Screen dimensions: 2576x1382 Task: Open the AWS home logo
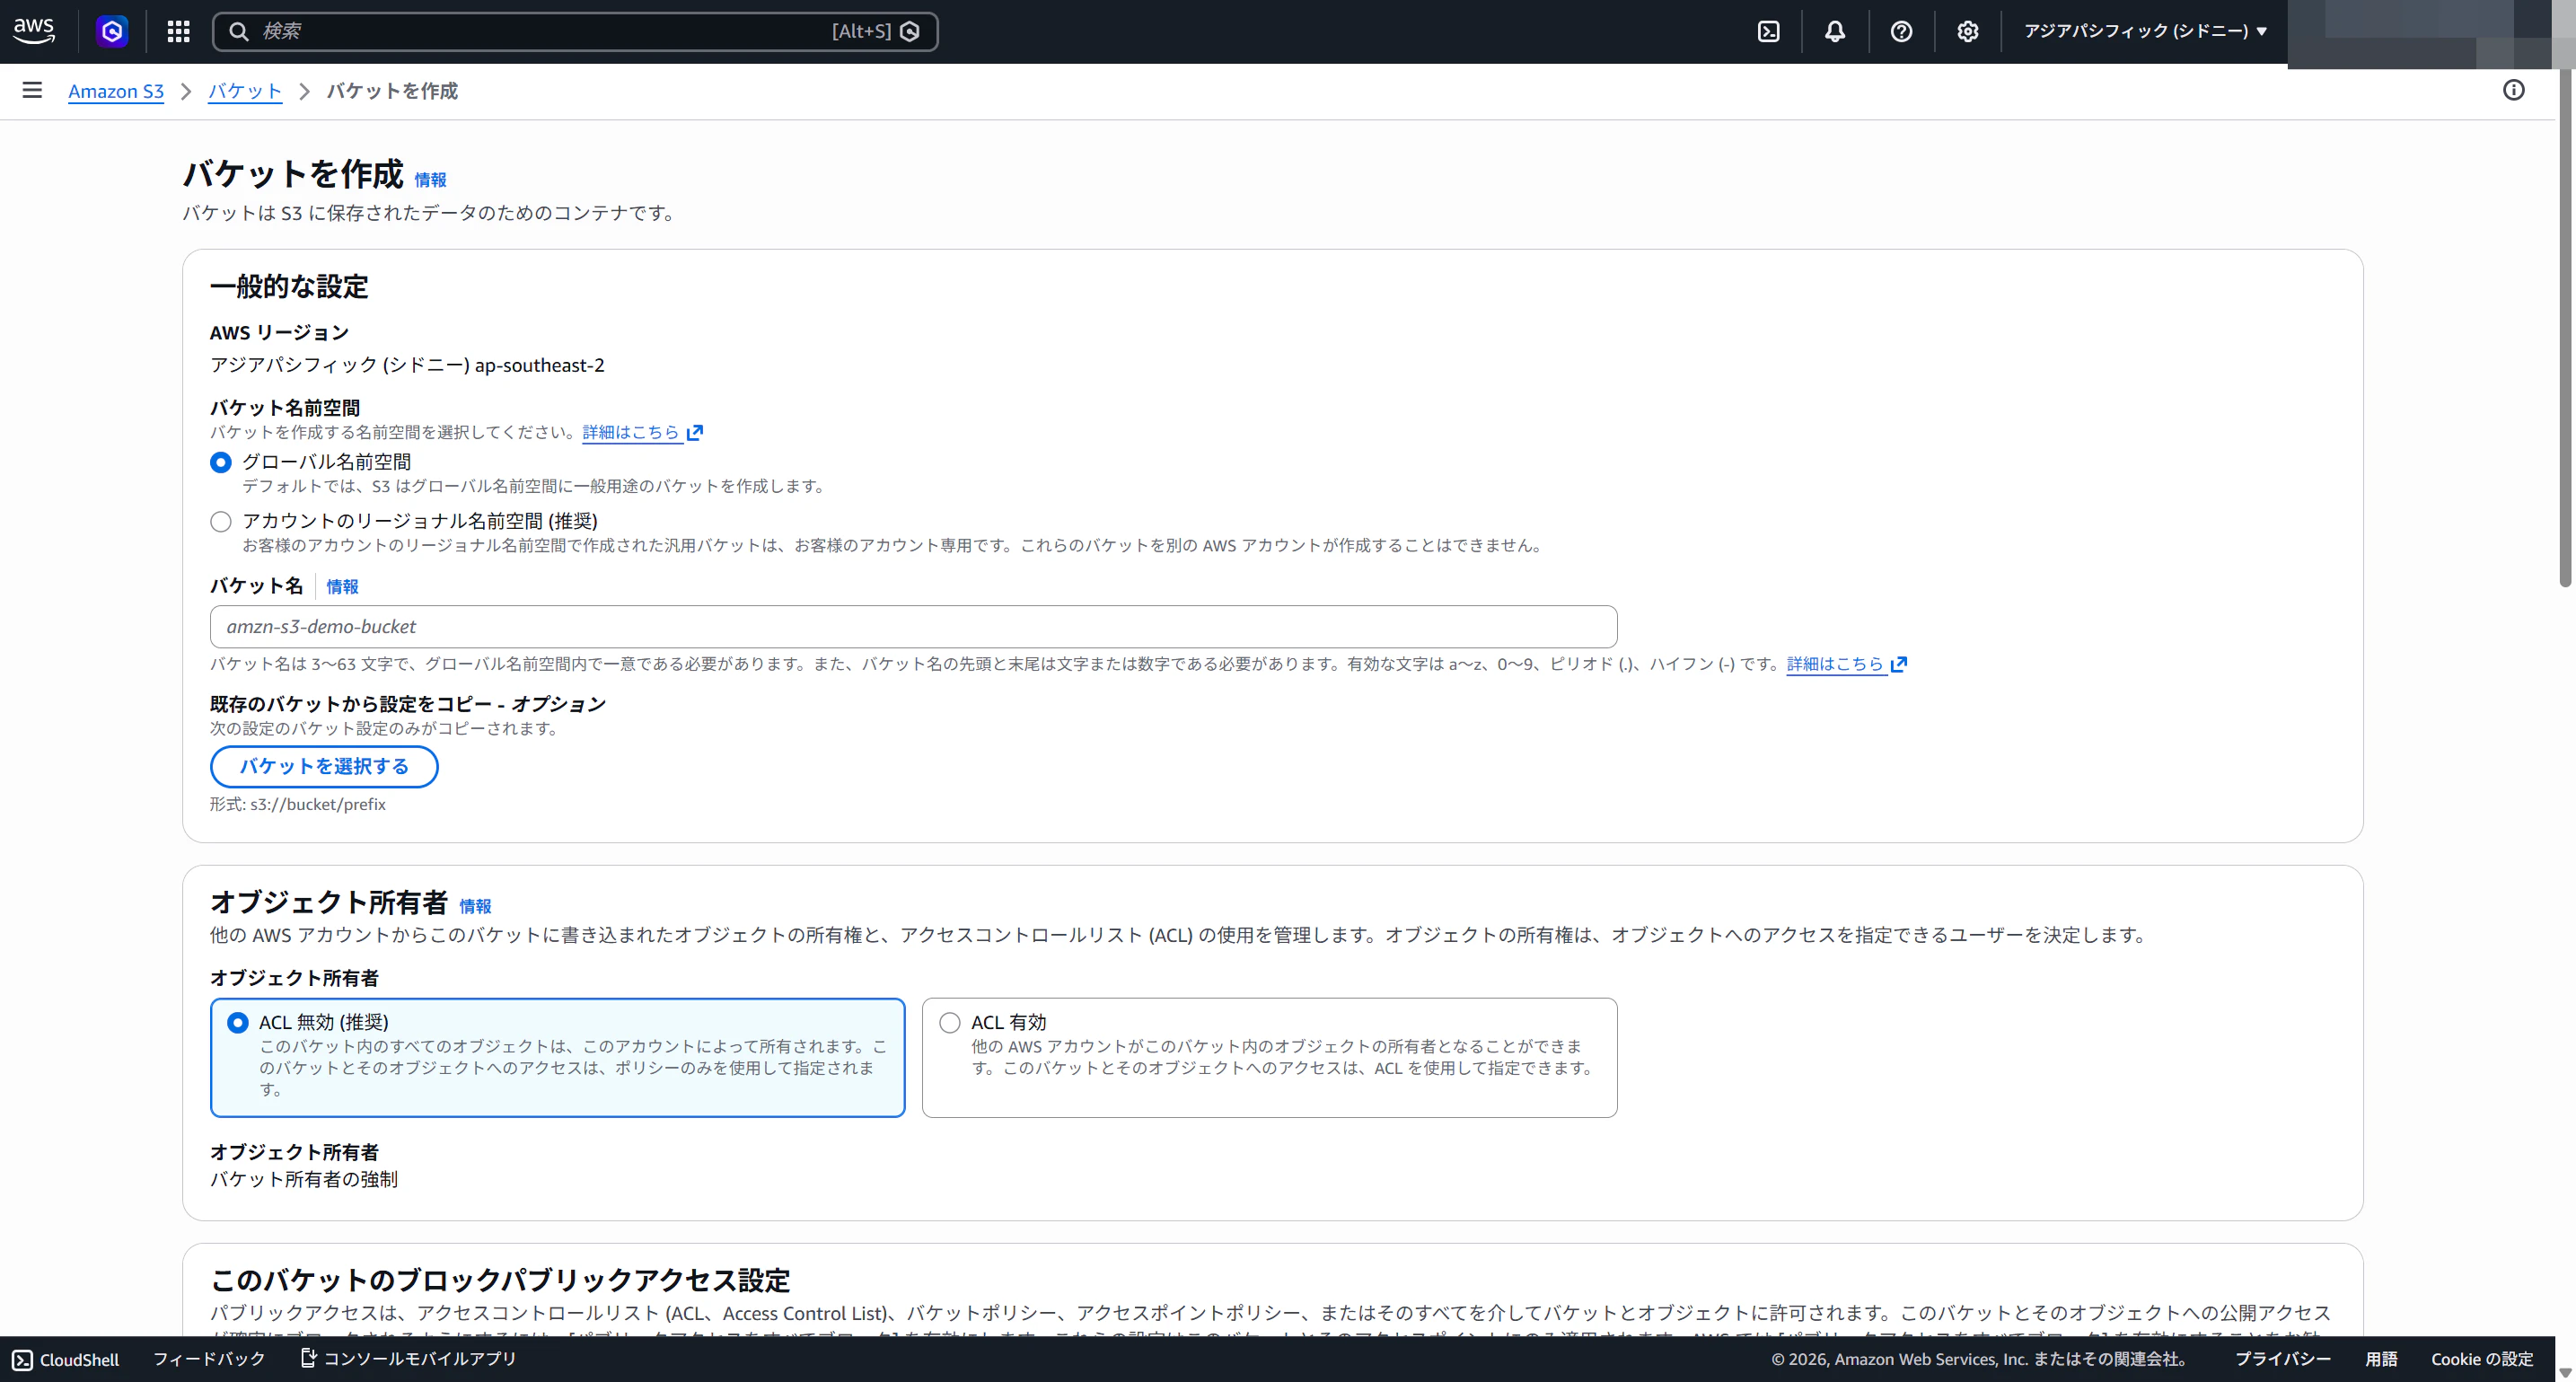34,31
